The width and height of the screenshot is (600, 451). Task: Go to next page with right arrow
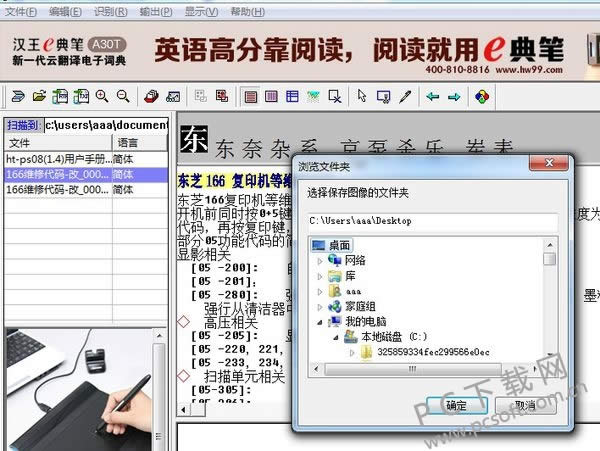tap(454, 97)
